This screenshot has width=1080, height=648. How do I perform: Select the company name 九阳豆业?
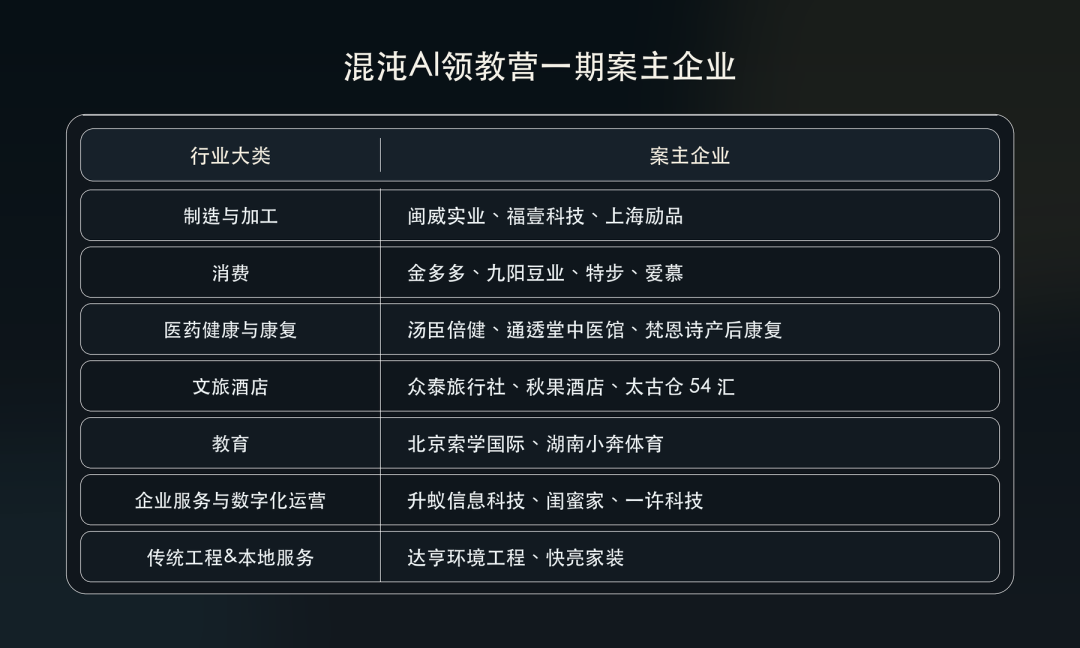(526, 273)
